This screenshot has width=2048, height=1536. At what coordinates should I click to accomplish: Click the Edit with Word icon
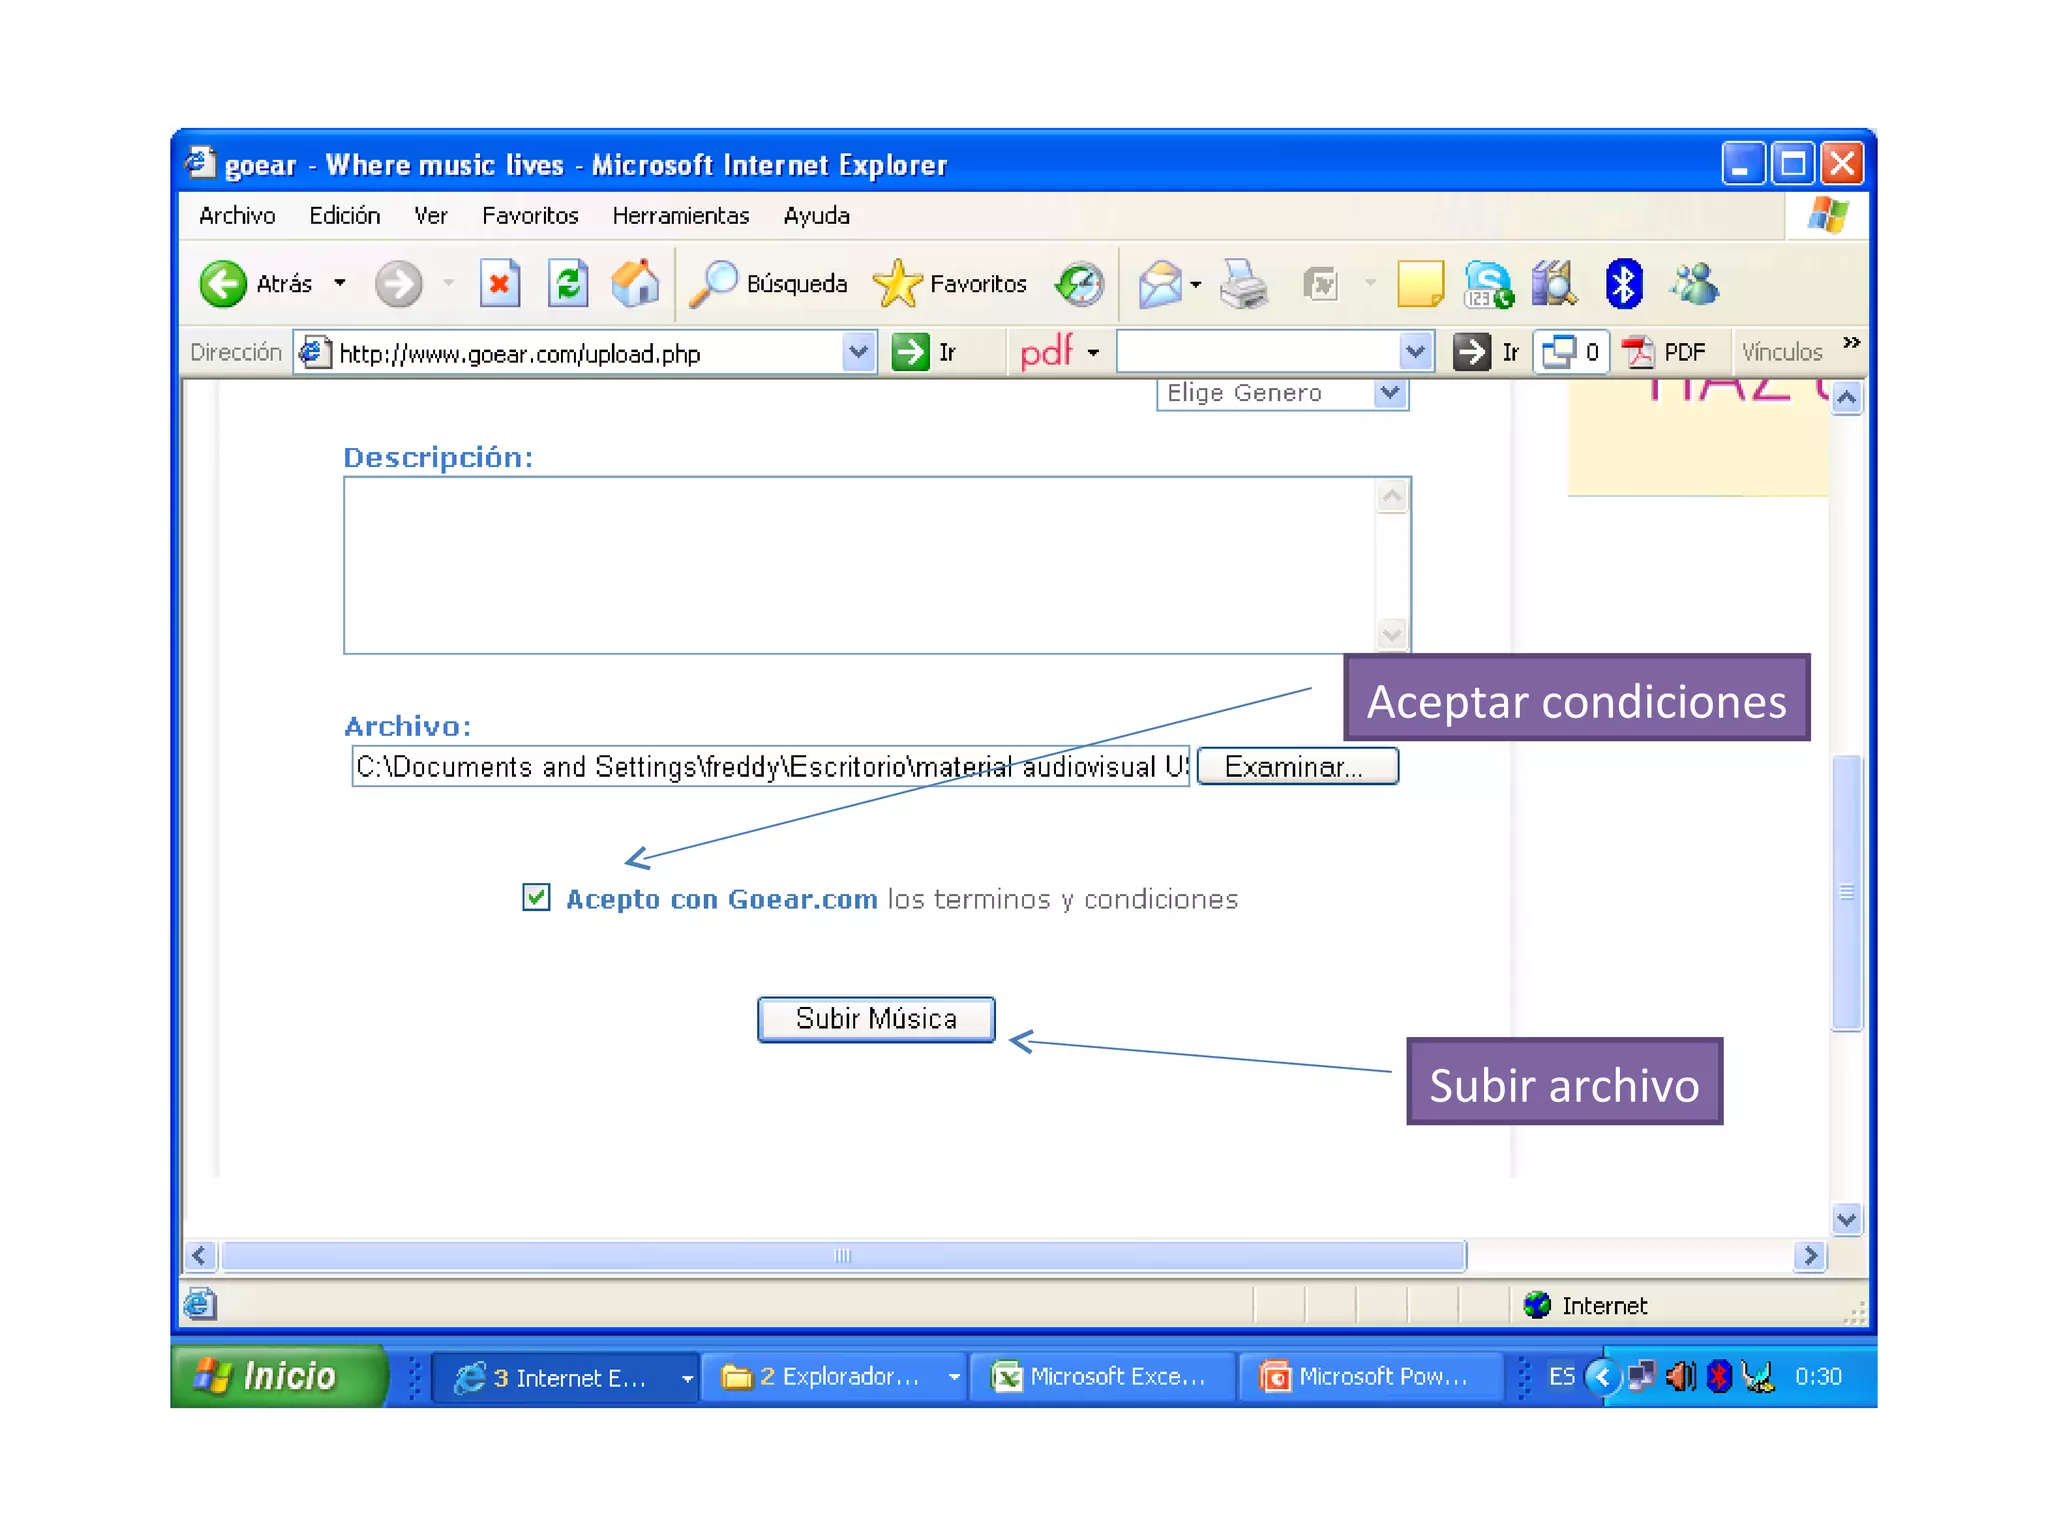tap(1322, 284)
